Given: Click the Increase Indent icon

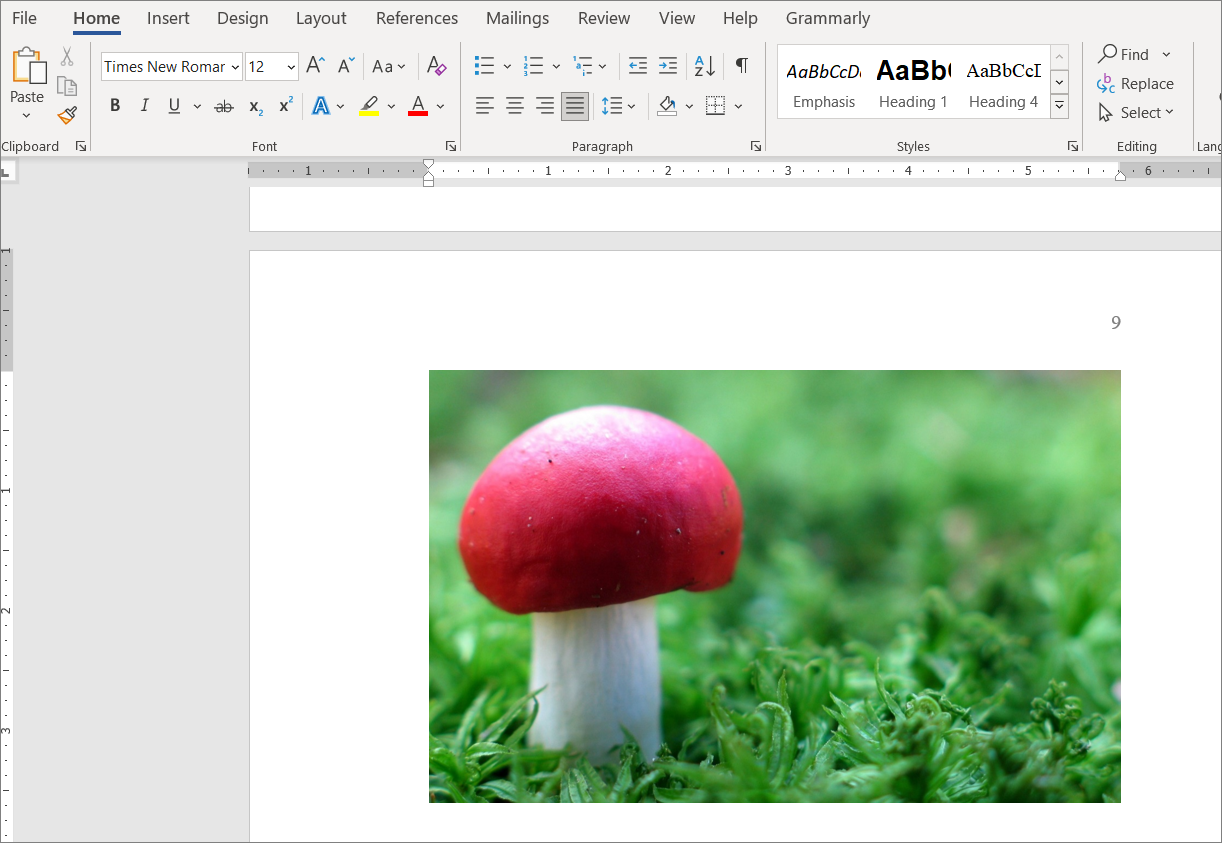Looking at the screenshot, I should pos(668,66).
